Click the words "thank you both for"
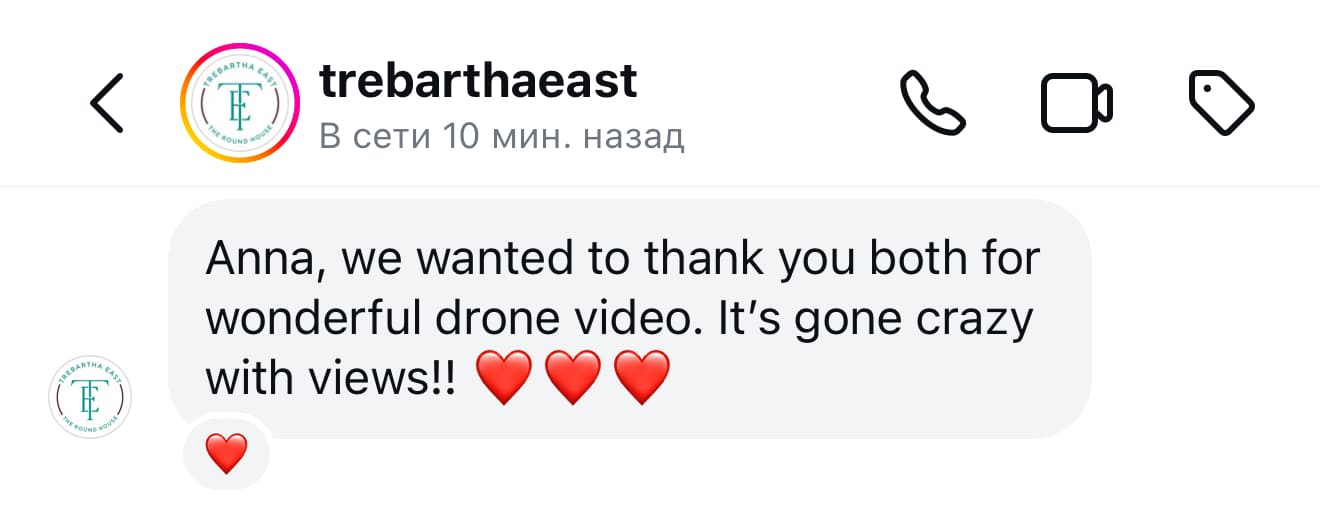Screen dimensions: 1320x520 pyautogui.click(x=842, y=259)
